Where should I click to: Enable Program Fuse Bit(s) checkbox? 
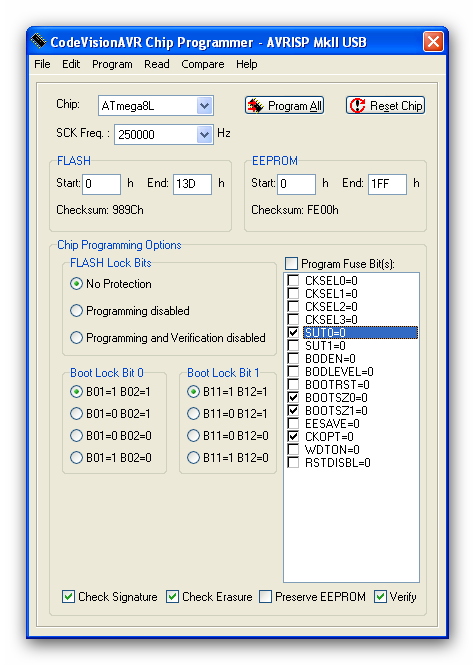pos(291,263)
